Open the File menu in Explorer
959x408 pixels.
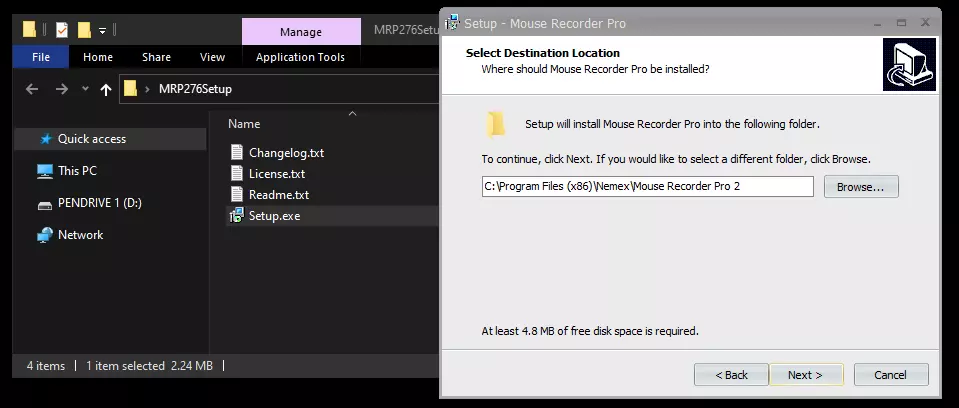click(x=41, y=57)
